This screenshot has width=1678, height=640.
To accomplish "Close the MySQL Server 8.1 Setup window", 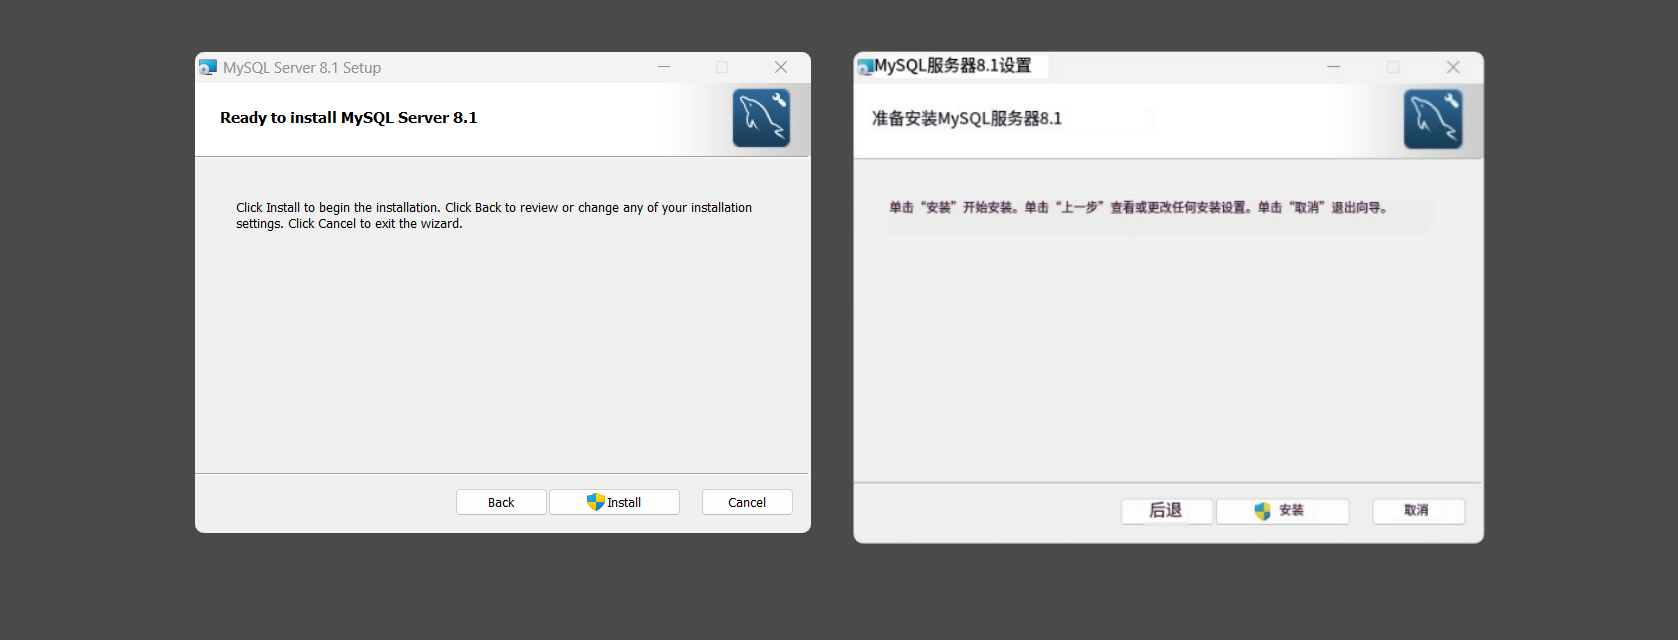I will pyautogui.click(x=781, y=67).
